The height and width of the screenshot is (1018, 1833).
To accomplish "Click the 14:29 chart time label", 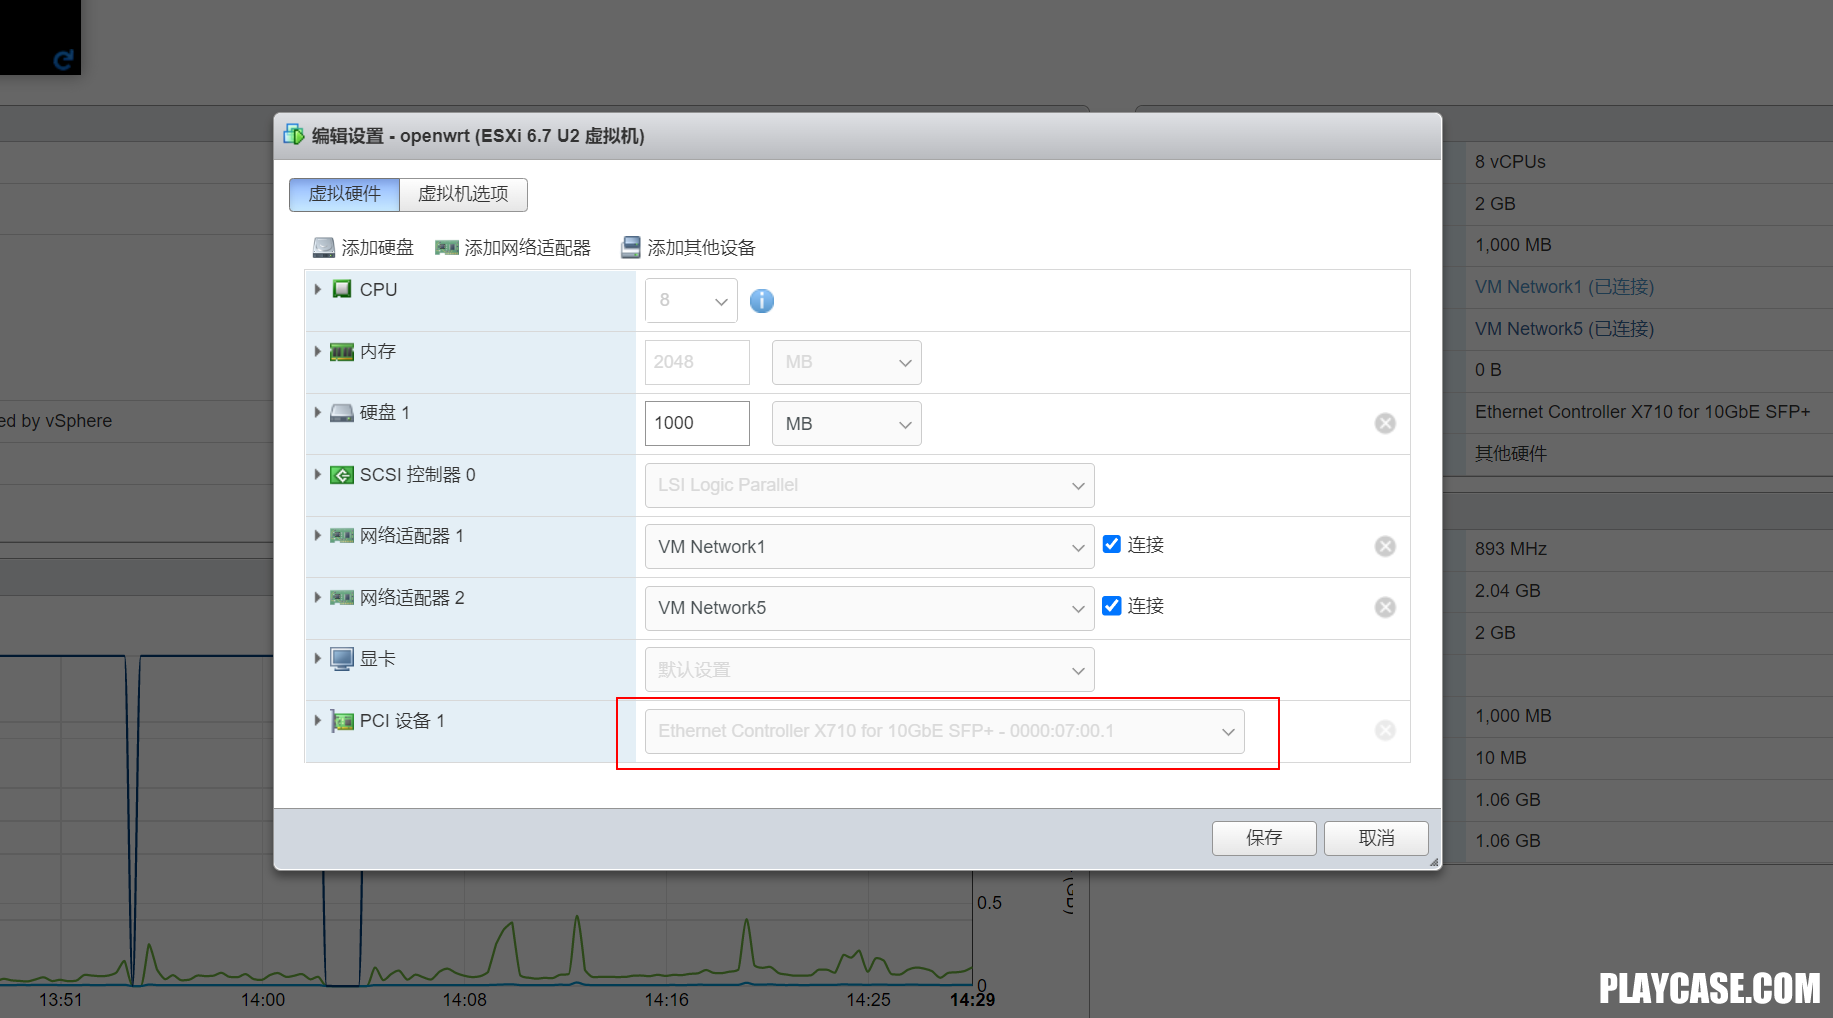I will pyautogui.click(x=972, y=1000).
